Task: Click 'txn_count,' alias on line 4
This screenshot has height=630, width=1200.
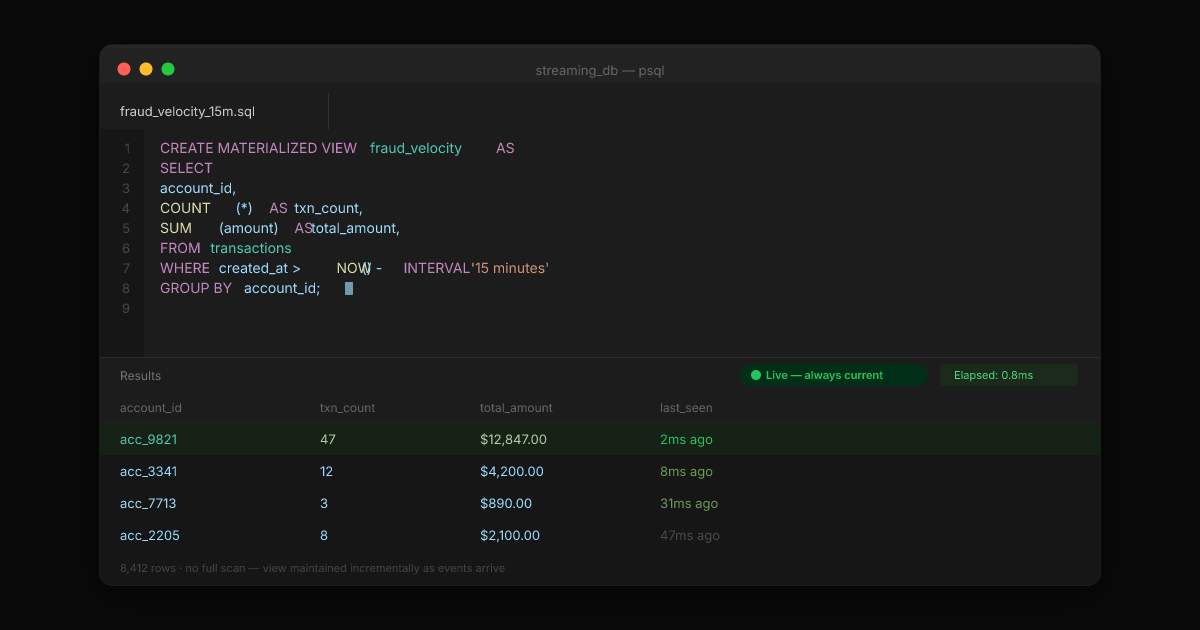Action: pos(328,208)
